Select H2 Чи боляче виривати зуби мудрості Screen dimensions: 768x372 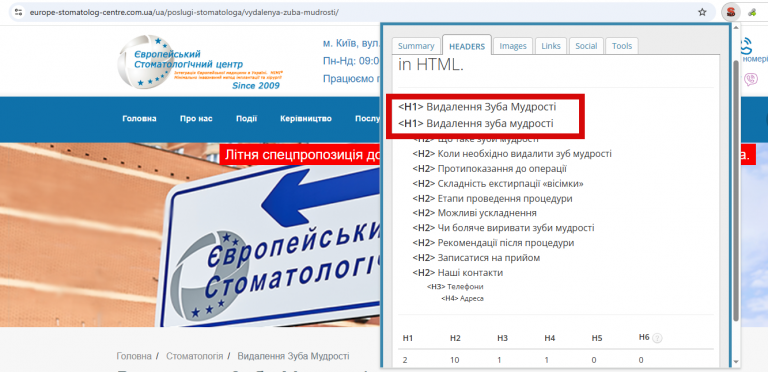click(x=504, y=228)
